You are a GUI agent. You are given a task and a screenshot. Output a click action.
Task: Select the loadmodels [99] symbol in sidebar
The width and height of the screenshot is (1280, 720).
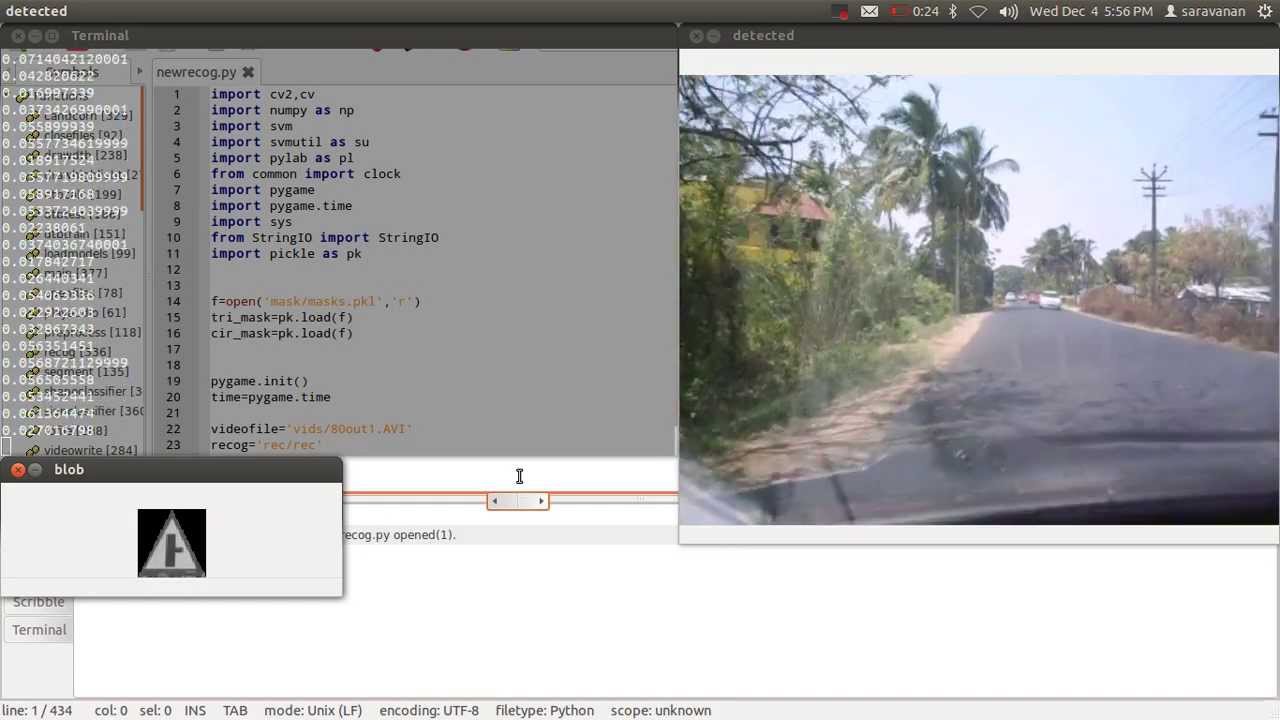(89, 254)
